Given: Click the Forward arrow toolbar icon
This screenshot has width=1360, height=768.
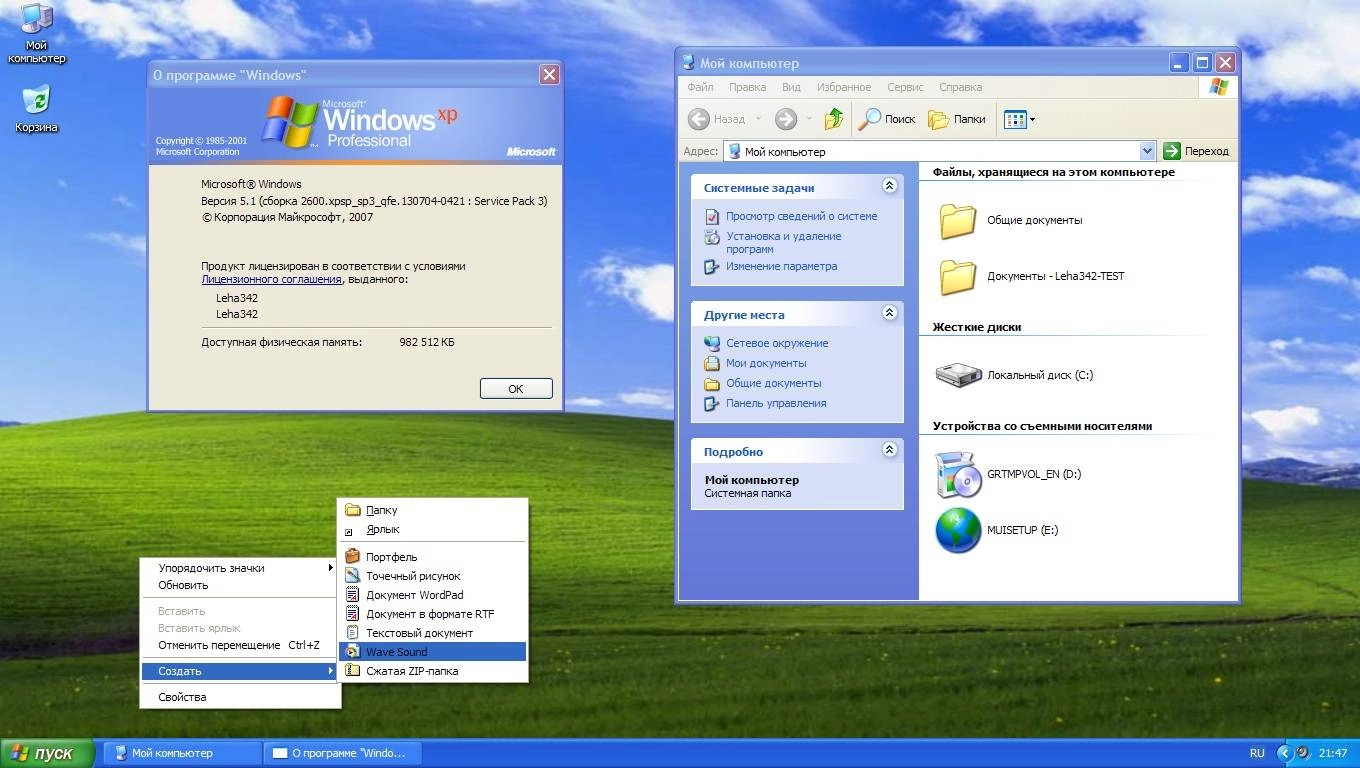Looking at the screenshot, I should point(786,119).
